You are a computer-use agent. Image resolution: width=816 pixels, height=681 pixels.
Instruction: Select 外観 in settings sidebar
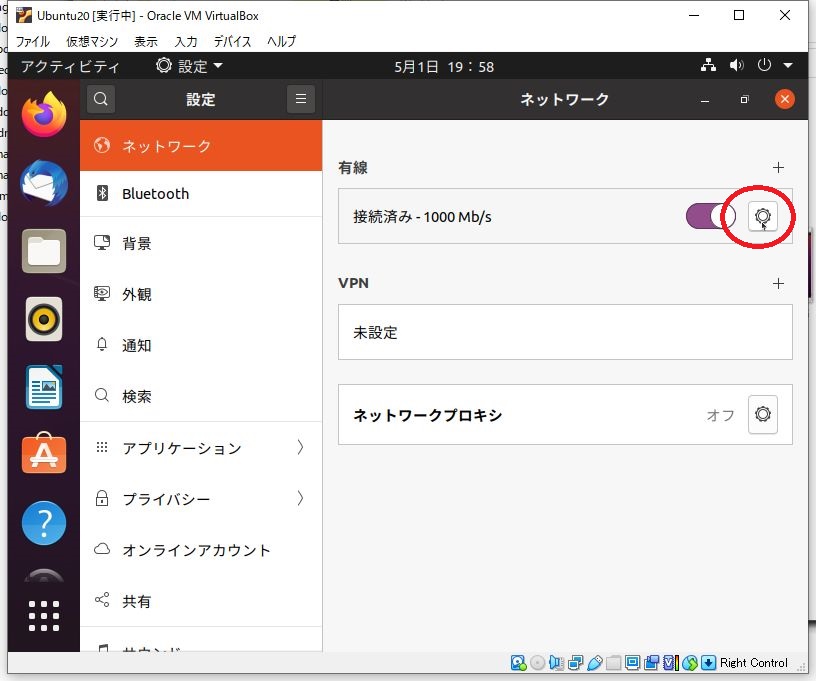coord(201,294)
